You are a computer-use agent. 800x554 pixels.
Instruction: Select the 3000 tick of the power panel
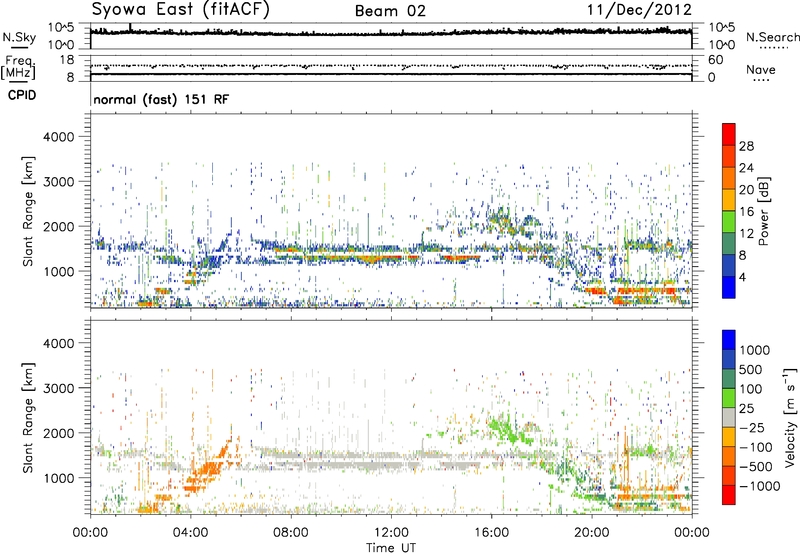(x=58, y=182)
